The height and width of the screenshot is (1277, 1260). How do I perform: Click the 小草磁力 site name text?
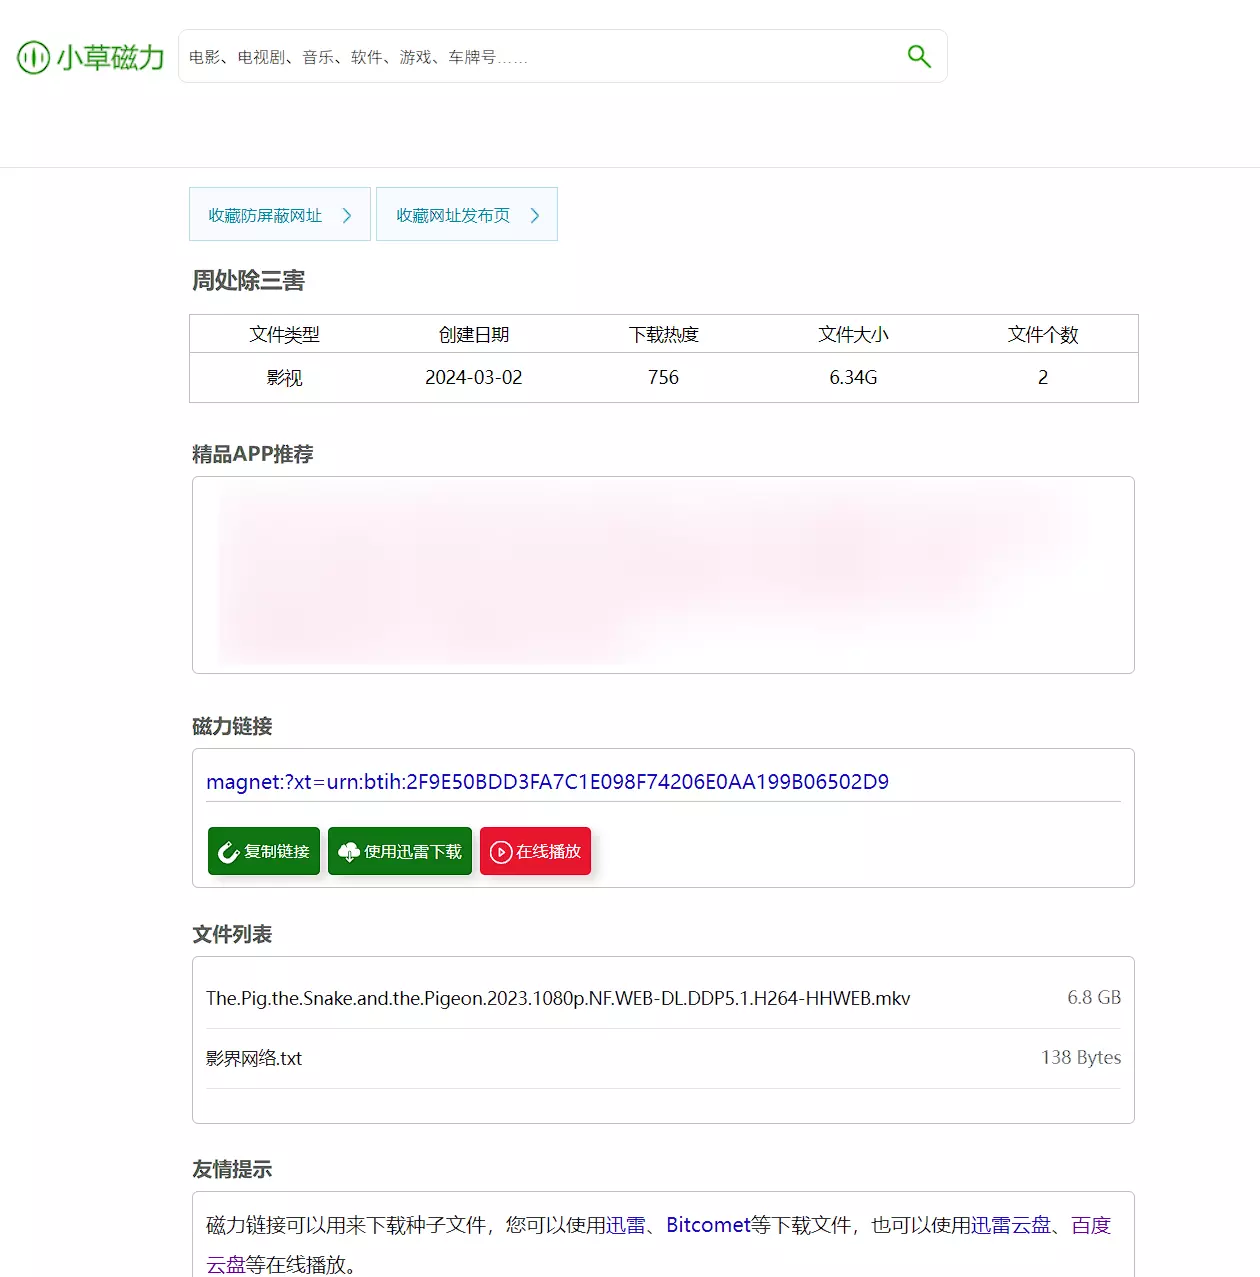[x=110, y=57]
